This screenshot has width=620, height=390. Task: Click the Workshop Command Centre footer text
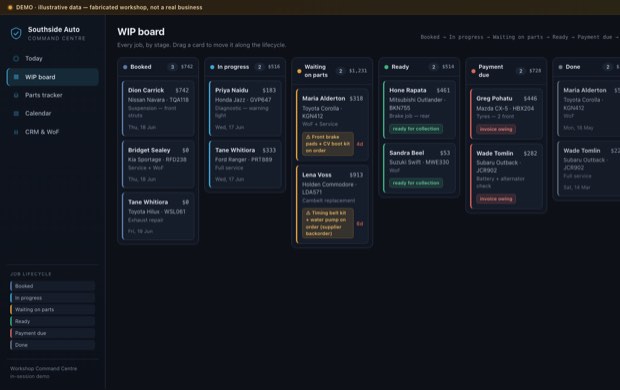click(43, 369)
